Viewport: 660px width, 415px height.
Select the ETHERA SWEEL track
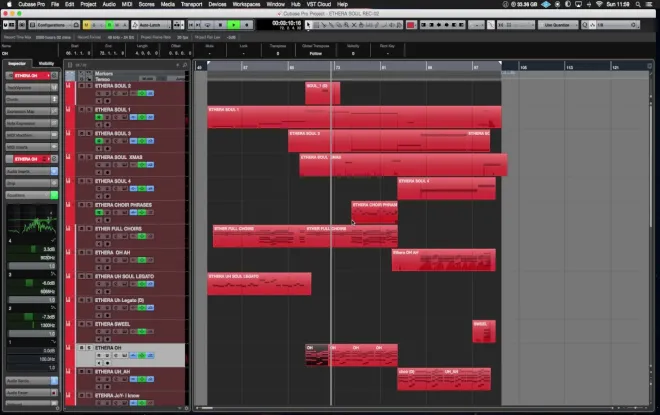tap(112, 324)
